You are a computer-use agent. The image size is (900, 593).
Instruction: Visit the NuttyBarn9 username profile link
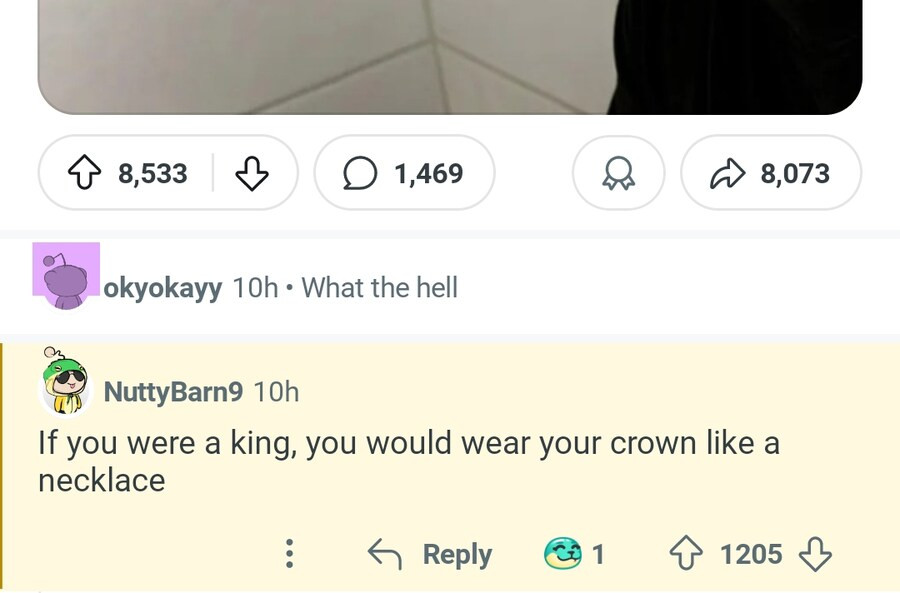click(x=173, y=391)
